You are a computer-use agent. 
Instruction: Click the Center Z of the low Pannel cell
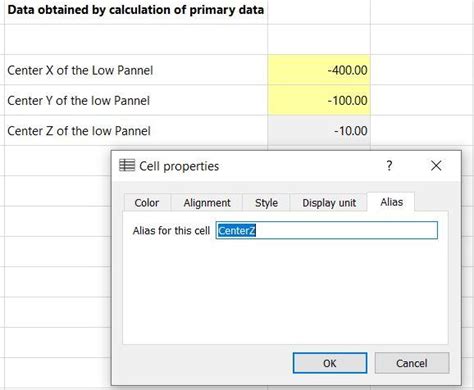(136, 131)
